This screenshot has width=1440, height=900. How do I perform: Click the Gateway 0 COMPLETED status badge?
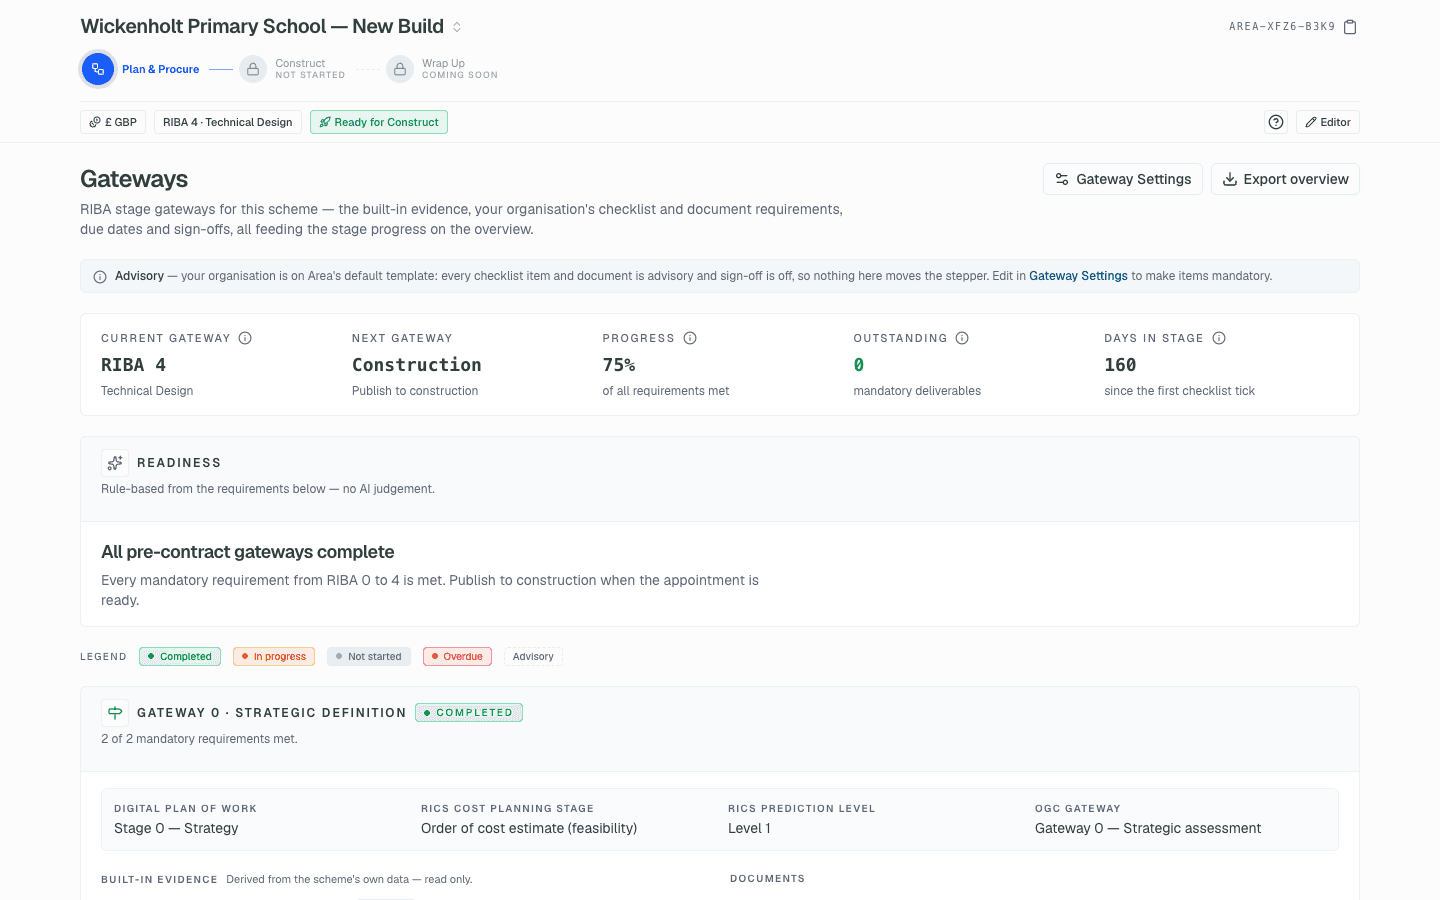coord(469,713)
